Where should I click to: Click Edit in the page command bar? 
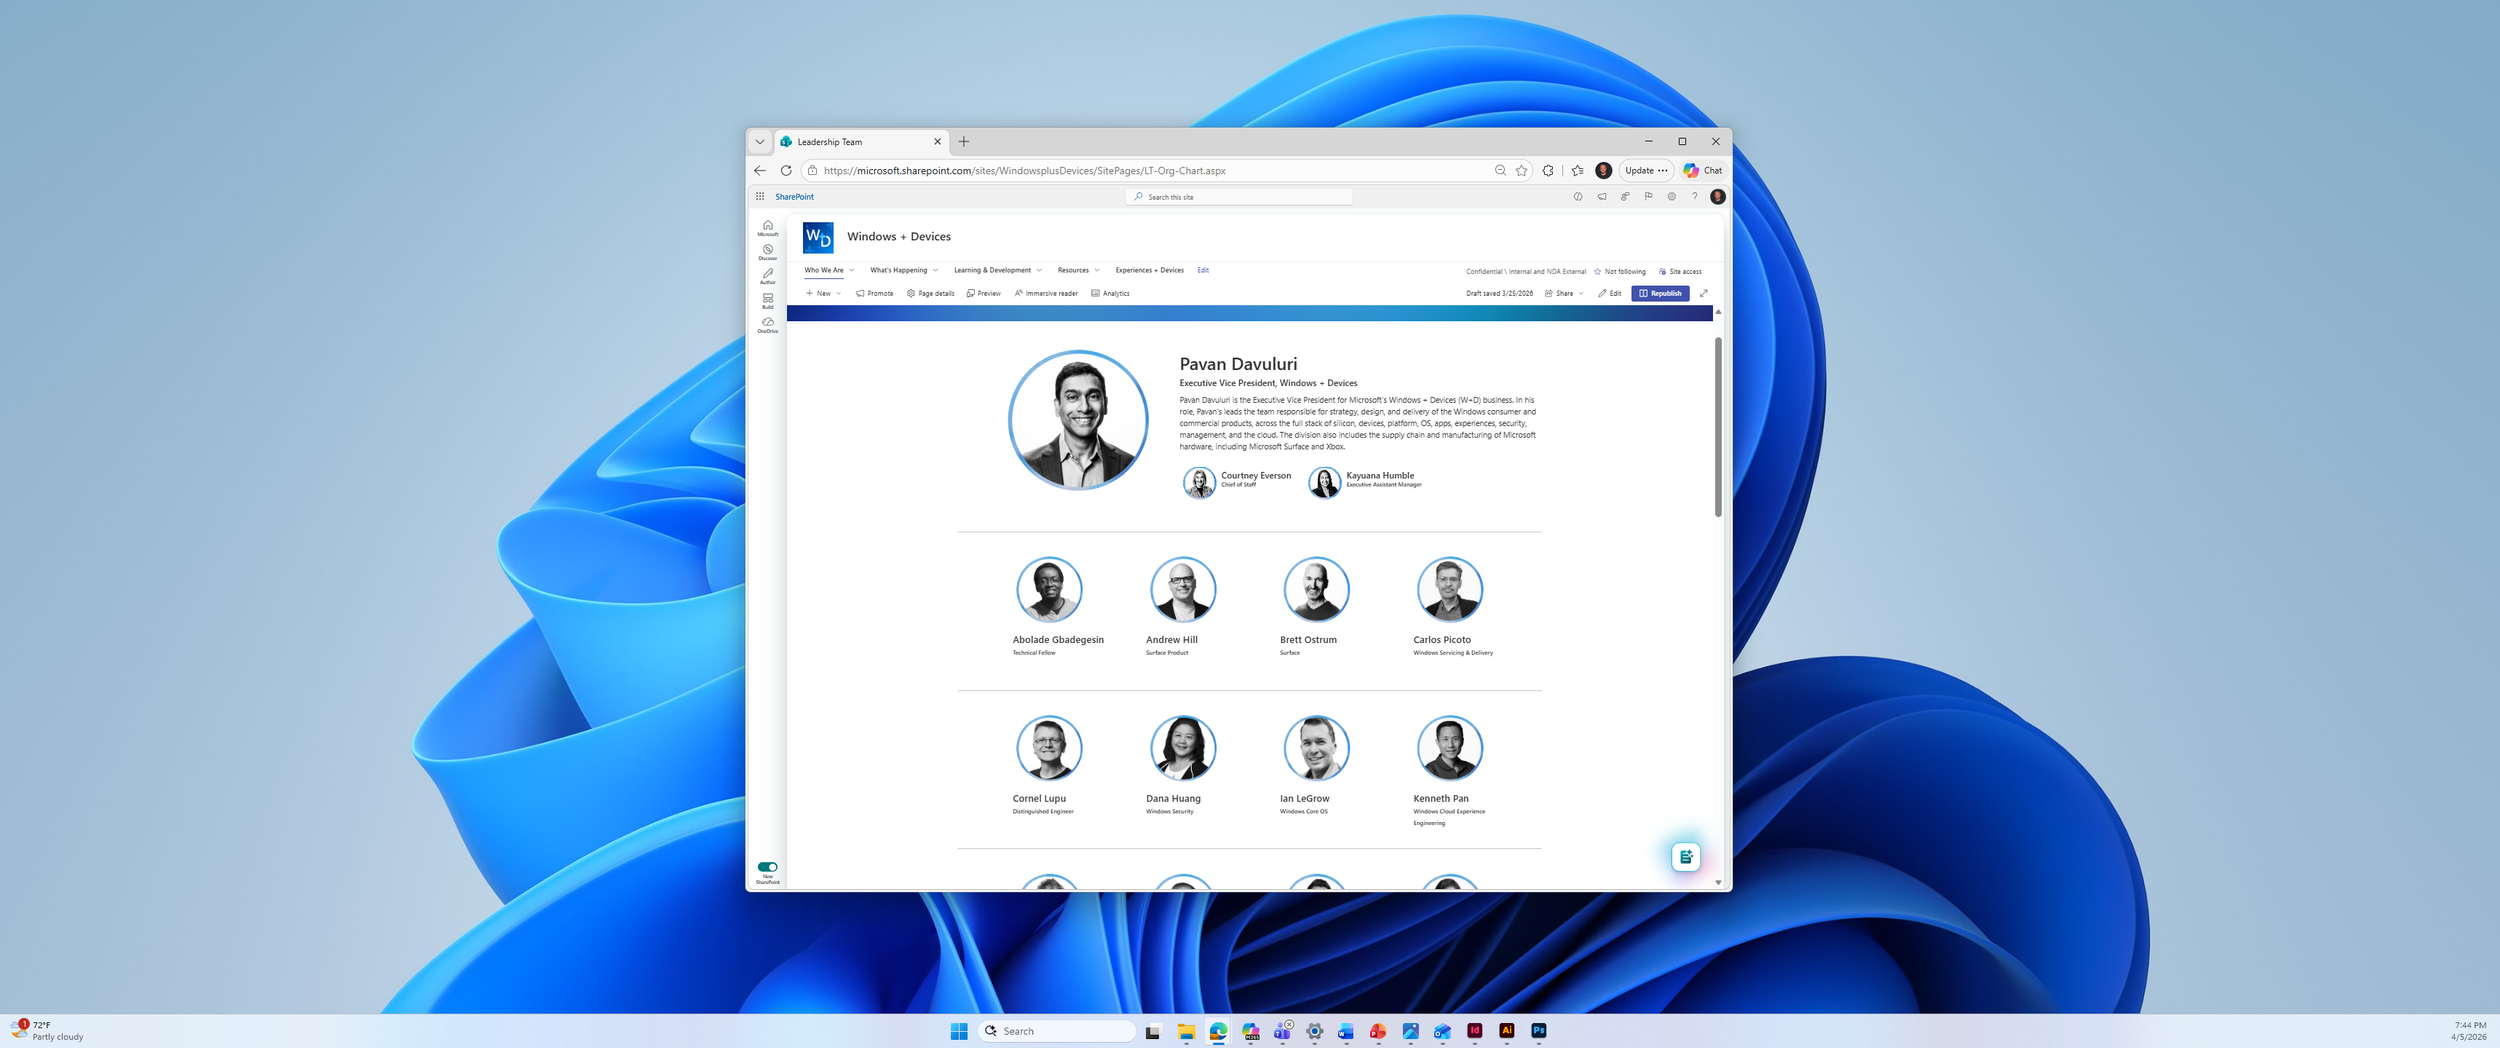1610,294
